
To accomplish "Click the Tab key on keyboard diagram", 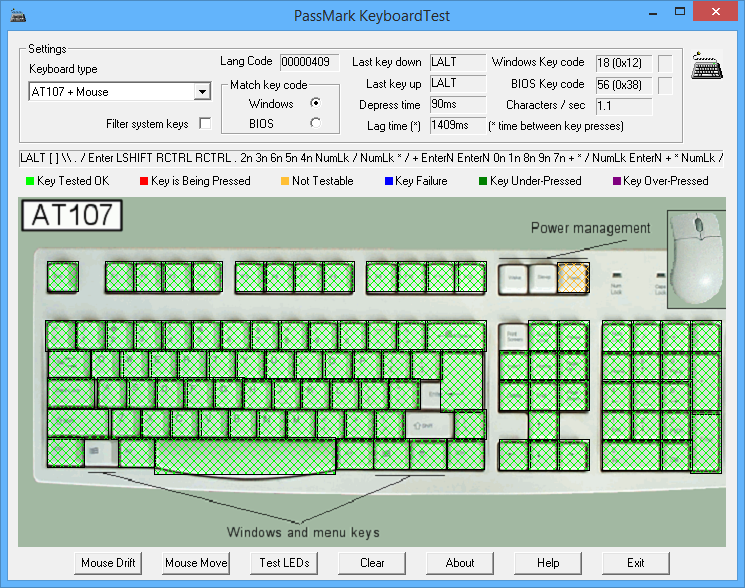I will coord(69,365).
